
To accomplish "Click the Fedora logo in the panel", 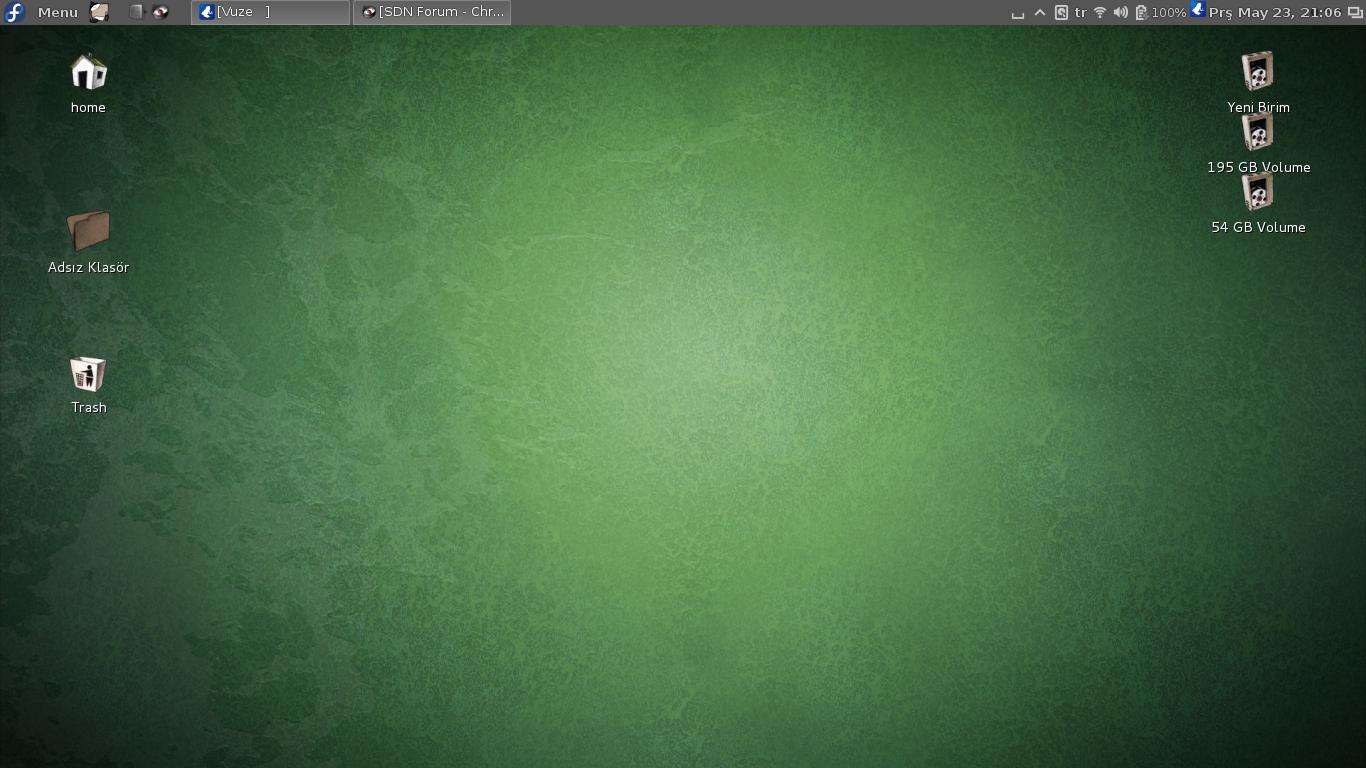I will click(x=14, y=12).
